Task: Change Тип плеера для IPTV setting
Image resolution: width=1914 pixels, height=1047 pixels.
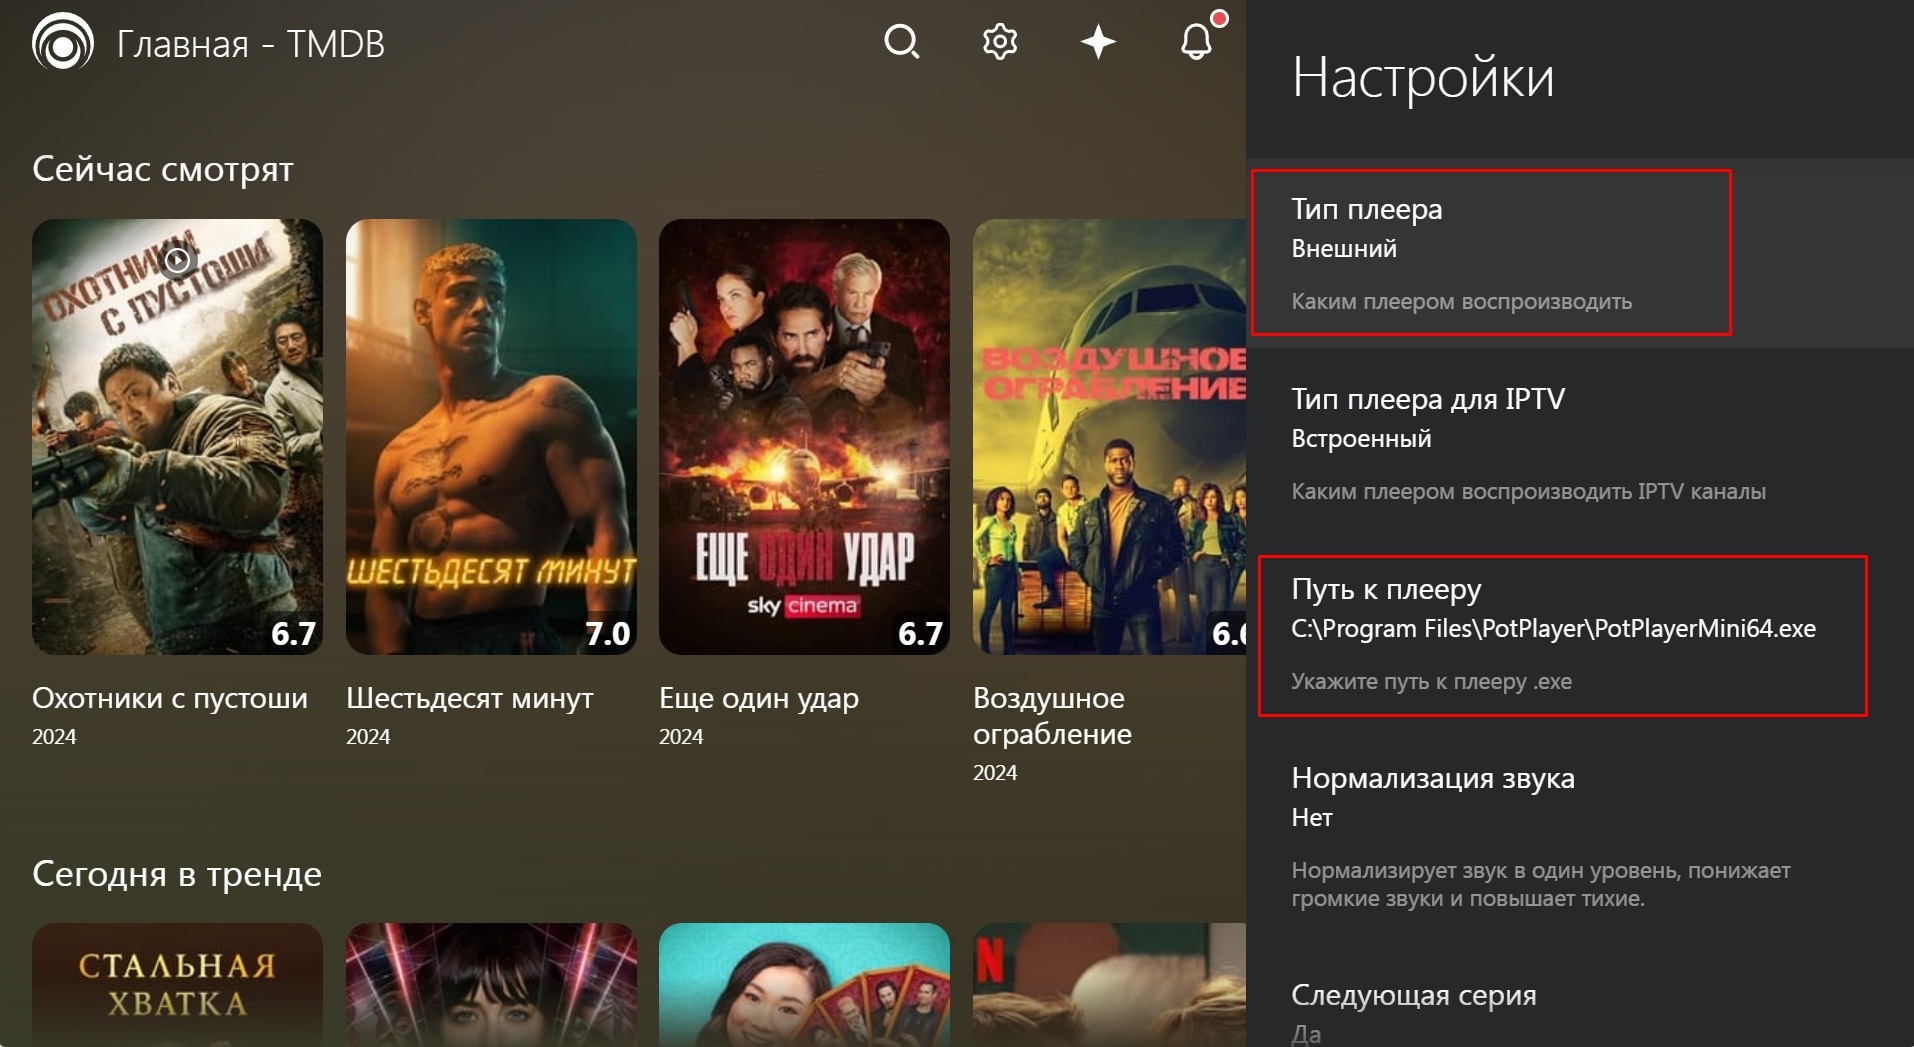Action: [x=1580, y=443]
